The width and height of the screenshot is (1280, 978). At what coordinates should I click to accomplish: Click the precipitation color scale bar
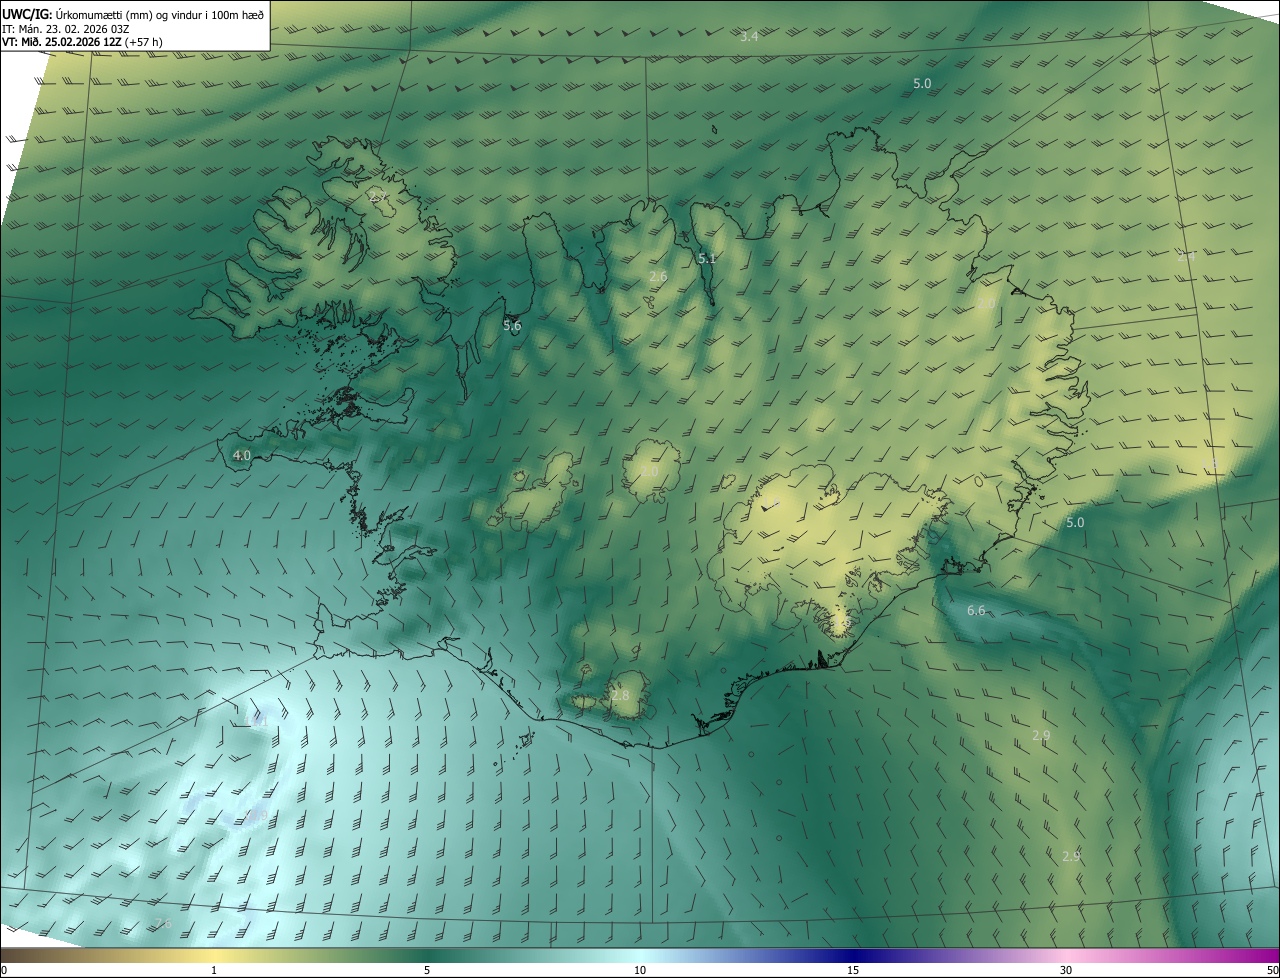640,955
